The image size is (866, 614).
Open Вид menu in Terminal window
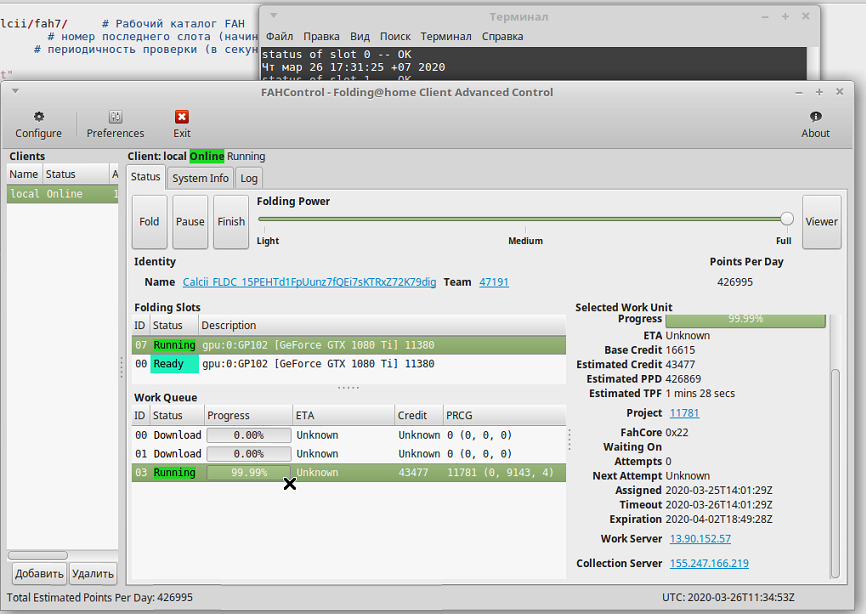pyautogui.click(x=360, y=36)
